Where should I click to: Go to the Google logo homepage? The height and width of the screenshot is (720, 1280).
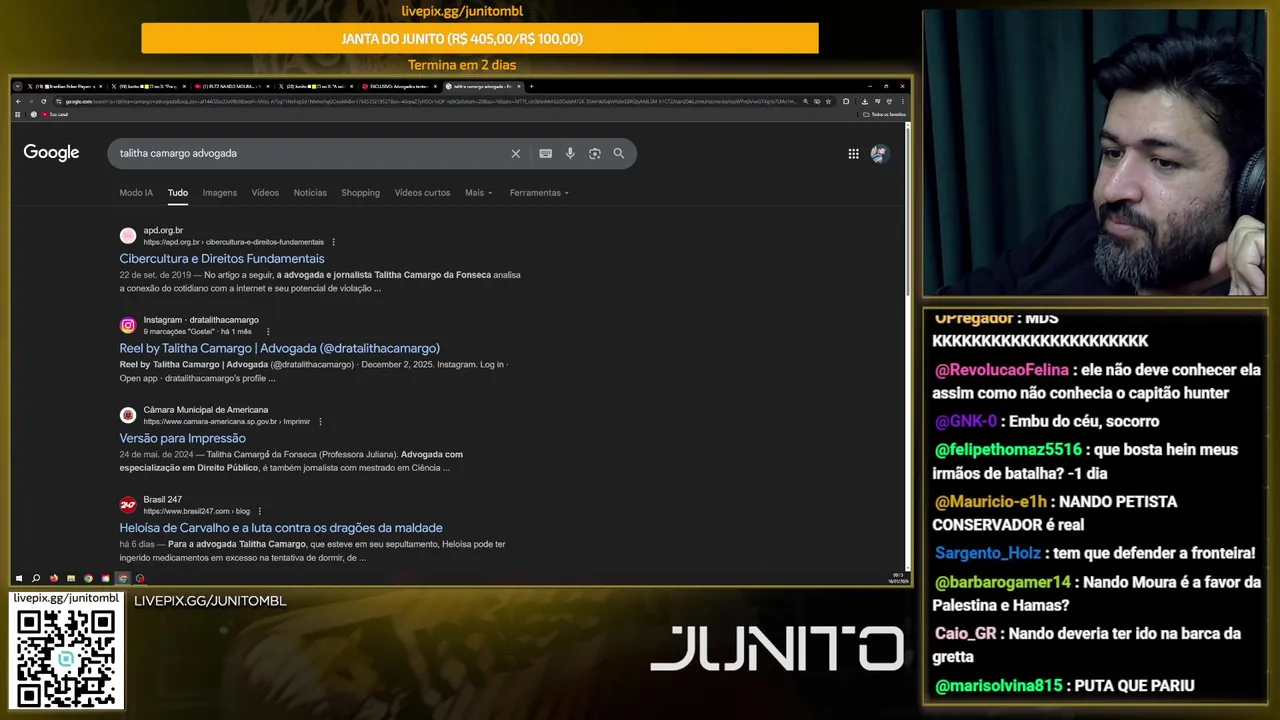(x=51, y=152)
